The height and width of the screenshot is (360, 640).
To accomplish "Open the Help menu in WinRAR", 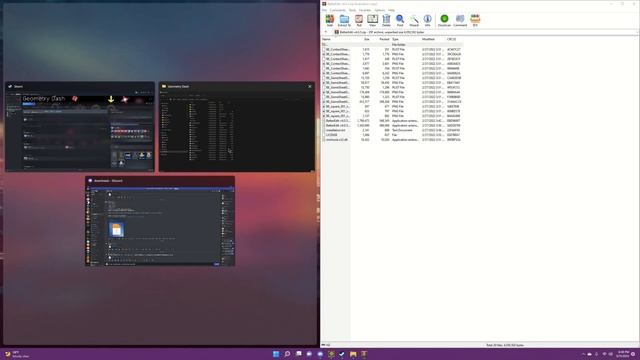I will click(x=391, y=10).
